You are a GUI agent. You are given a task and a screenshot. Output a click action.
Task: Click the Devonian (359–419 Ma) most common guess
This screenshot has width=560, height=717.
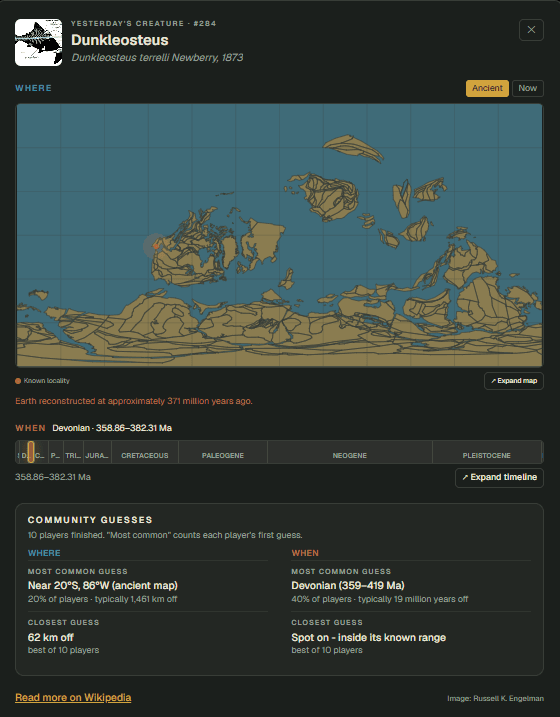pyautogui.click(x=348, y=585)
